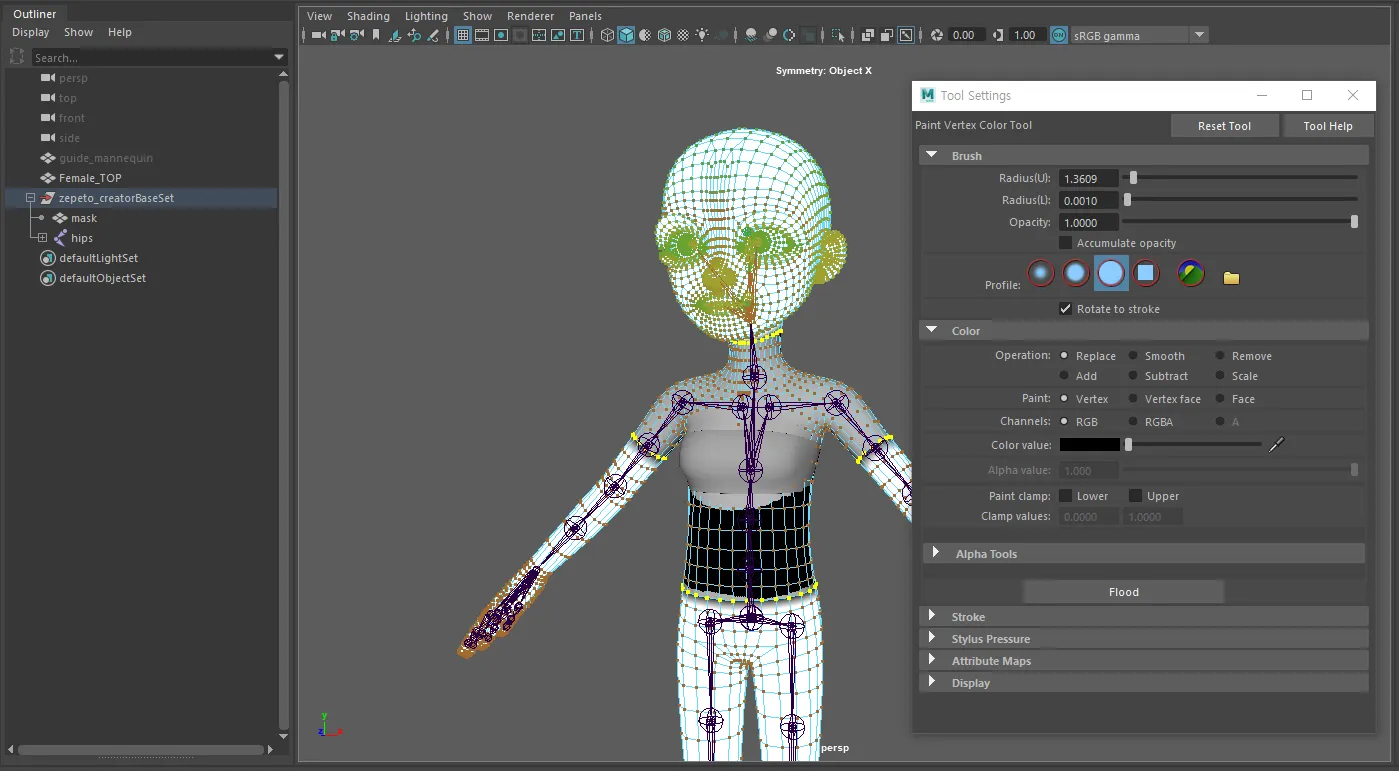Image resolution: width=1399 pixels, height=771 pixels.
Task: Toggle the viewport Grid icon
Action: [x=463, y=35]
